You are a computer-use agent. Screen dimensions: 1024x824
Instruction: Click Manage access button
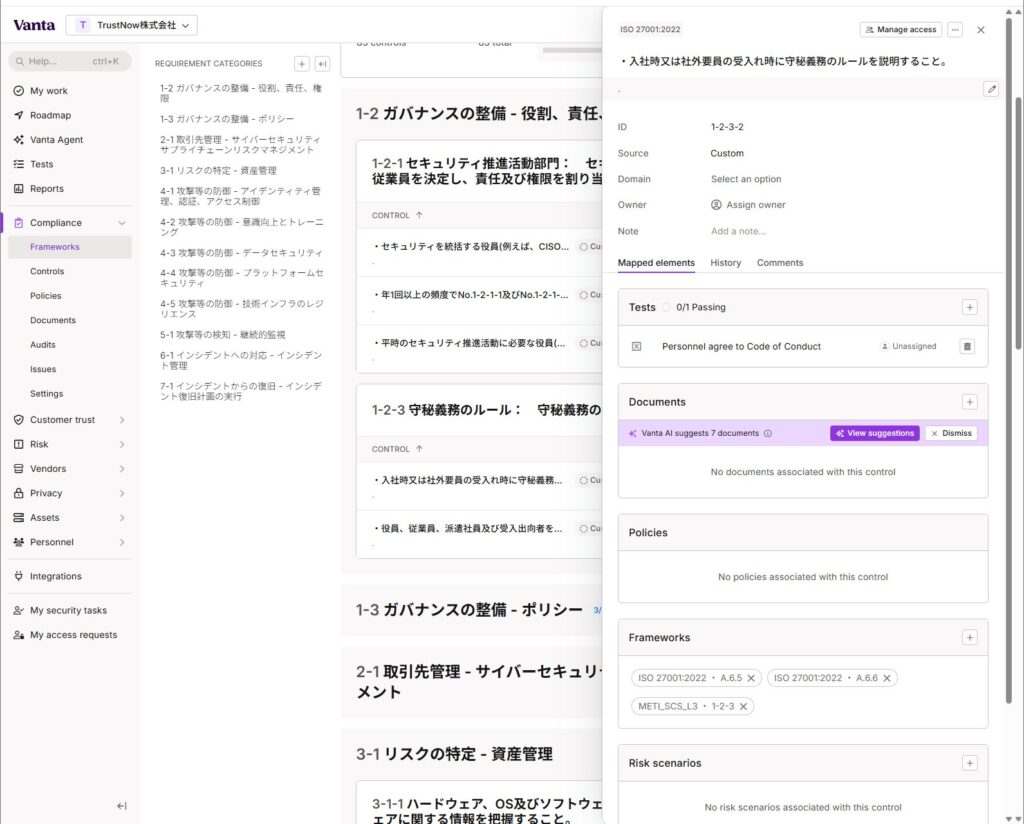(900, 30)
